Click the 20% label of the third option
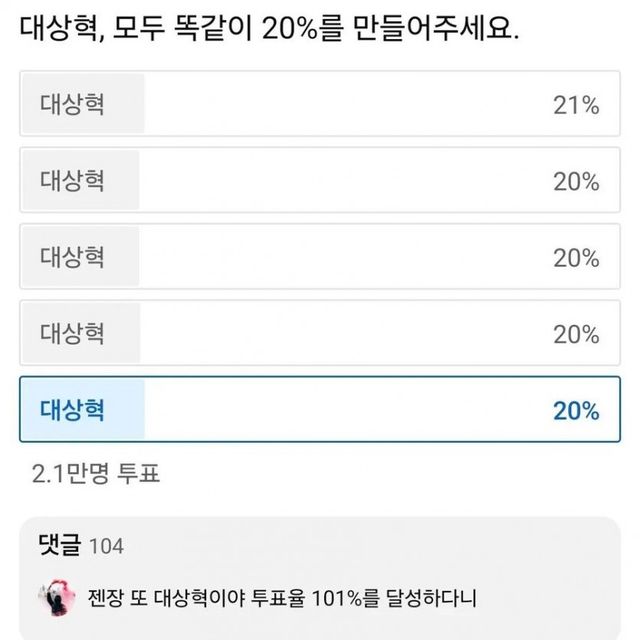The width and height of the screenshot is (640, 640). point(576,258)
